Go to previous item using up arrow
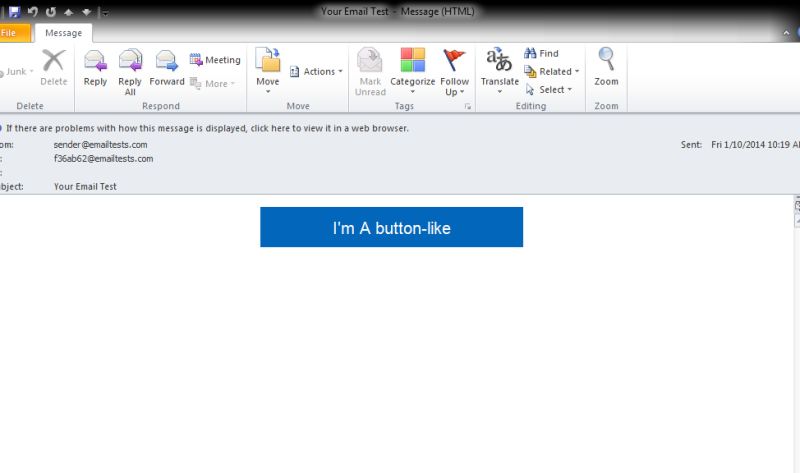 [68, 12]
